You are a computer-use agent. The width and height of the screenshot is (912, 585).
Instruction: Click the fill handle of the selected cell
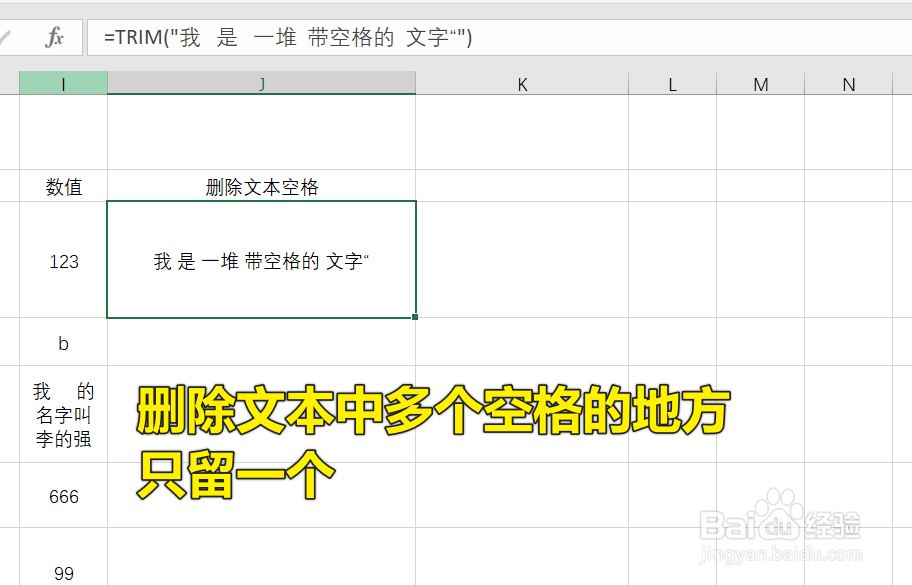pyautogui.click(x=414, y=316)
